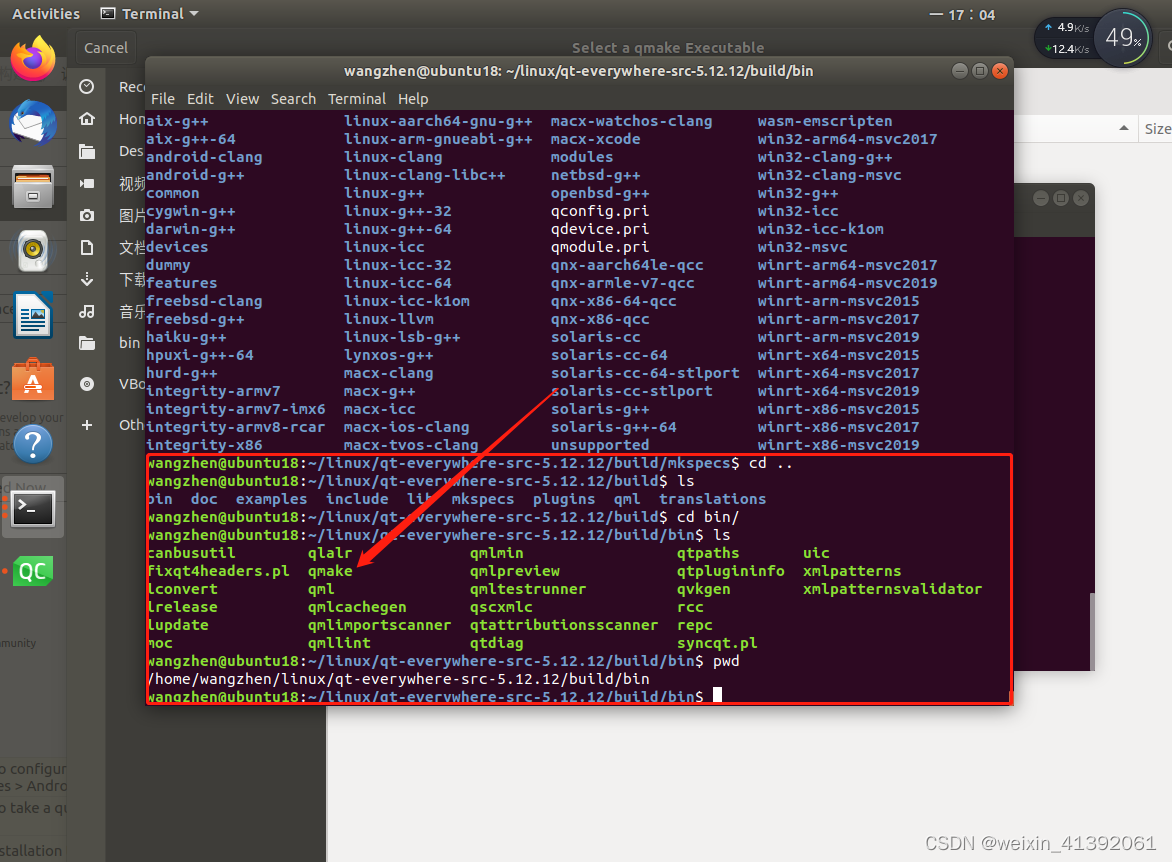The image size is (1172, 862).
Task: Select Activities in the top-left corner
Action: pyautogui.click(x=45, y=13)
